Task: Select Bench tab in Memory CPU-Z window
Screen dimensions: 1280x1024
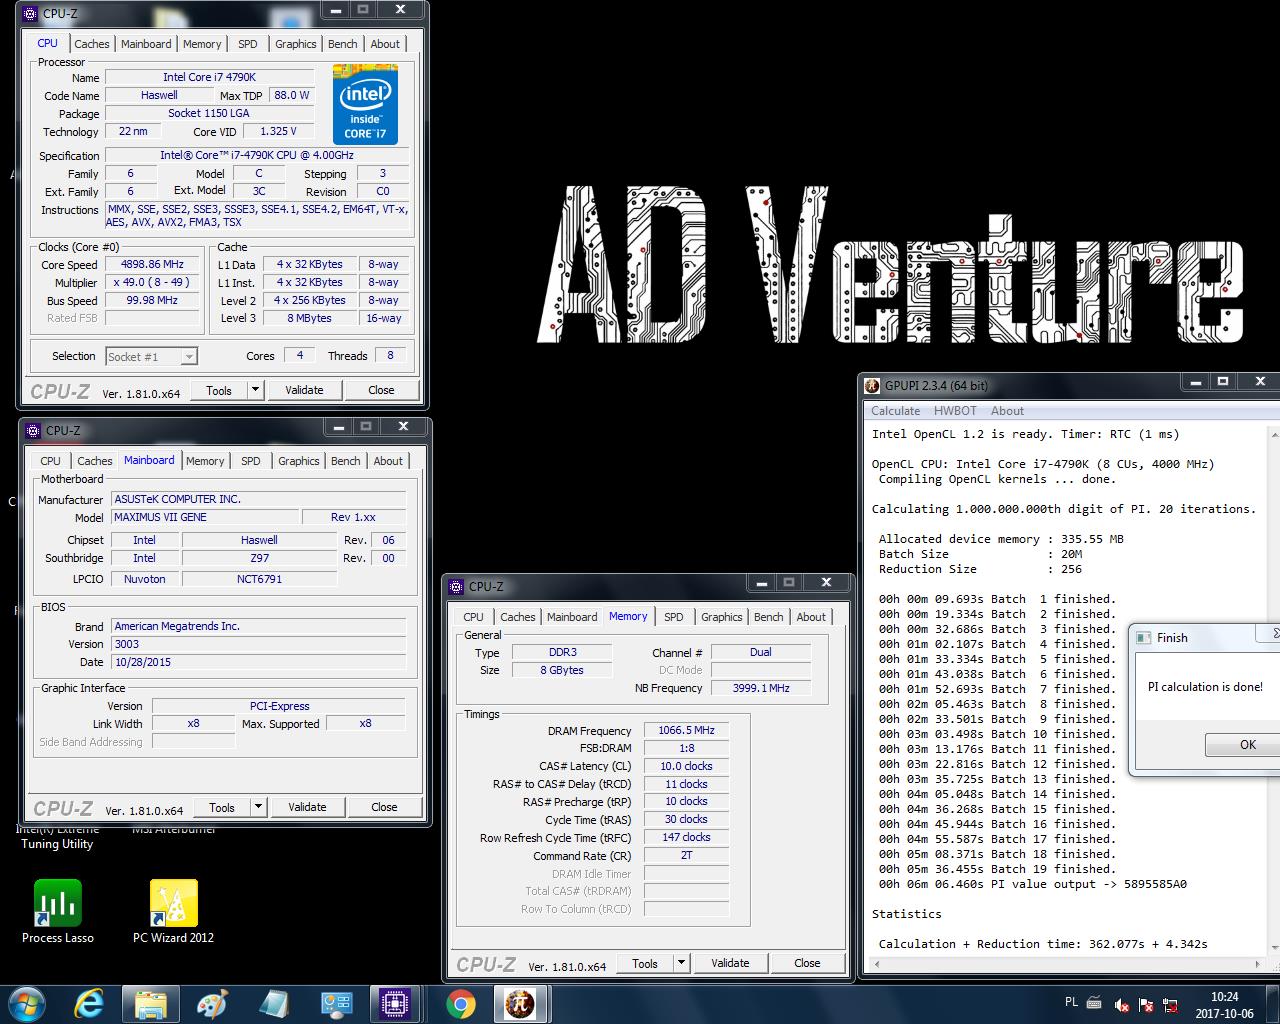Action: (x=769, y=617)
